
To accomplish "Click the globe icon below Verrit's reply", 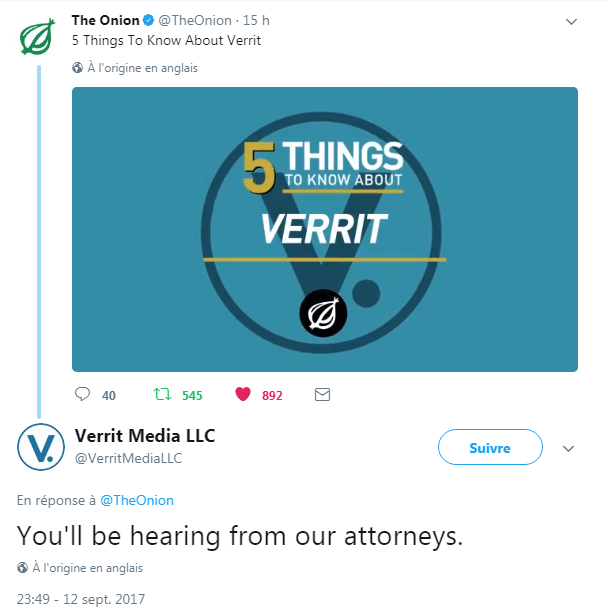I will tap(23, 568).
